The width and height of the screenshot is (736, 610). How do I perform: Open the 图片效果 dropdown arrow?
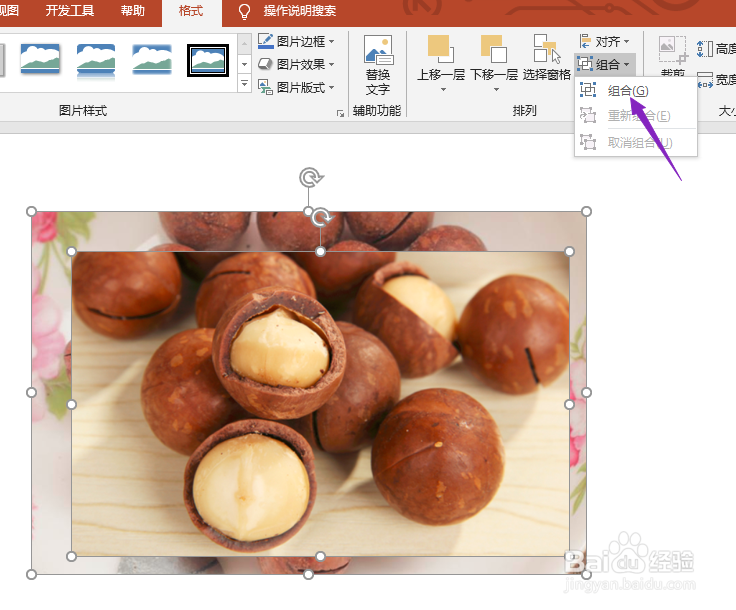pyautogui.click(x=331, y=64)
